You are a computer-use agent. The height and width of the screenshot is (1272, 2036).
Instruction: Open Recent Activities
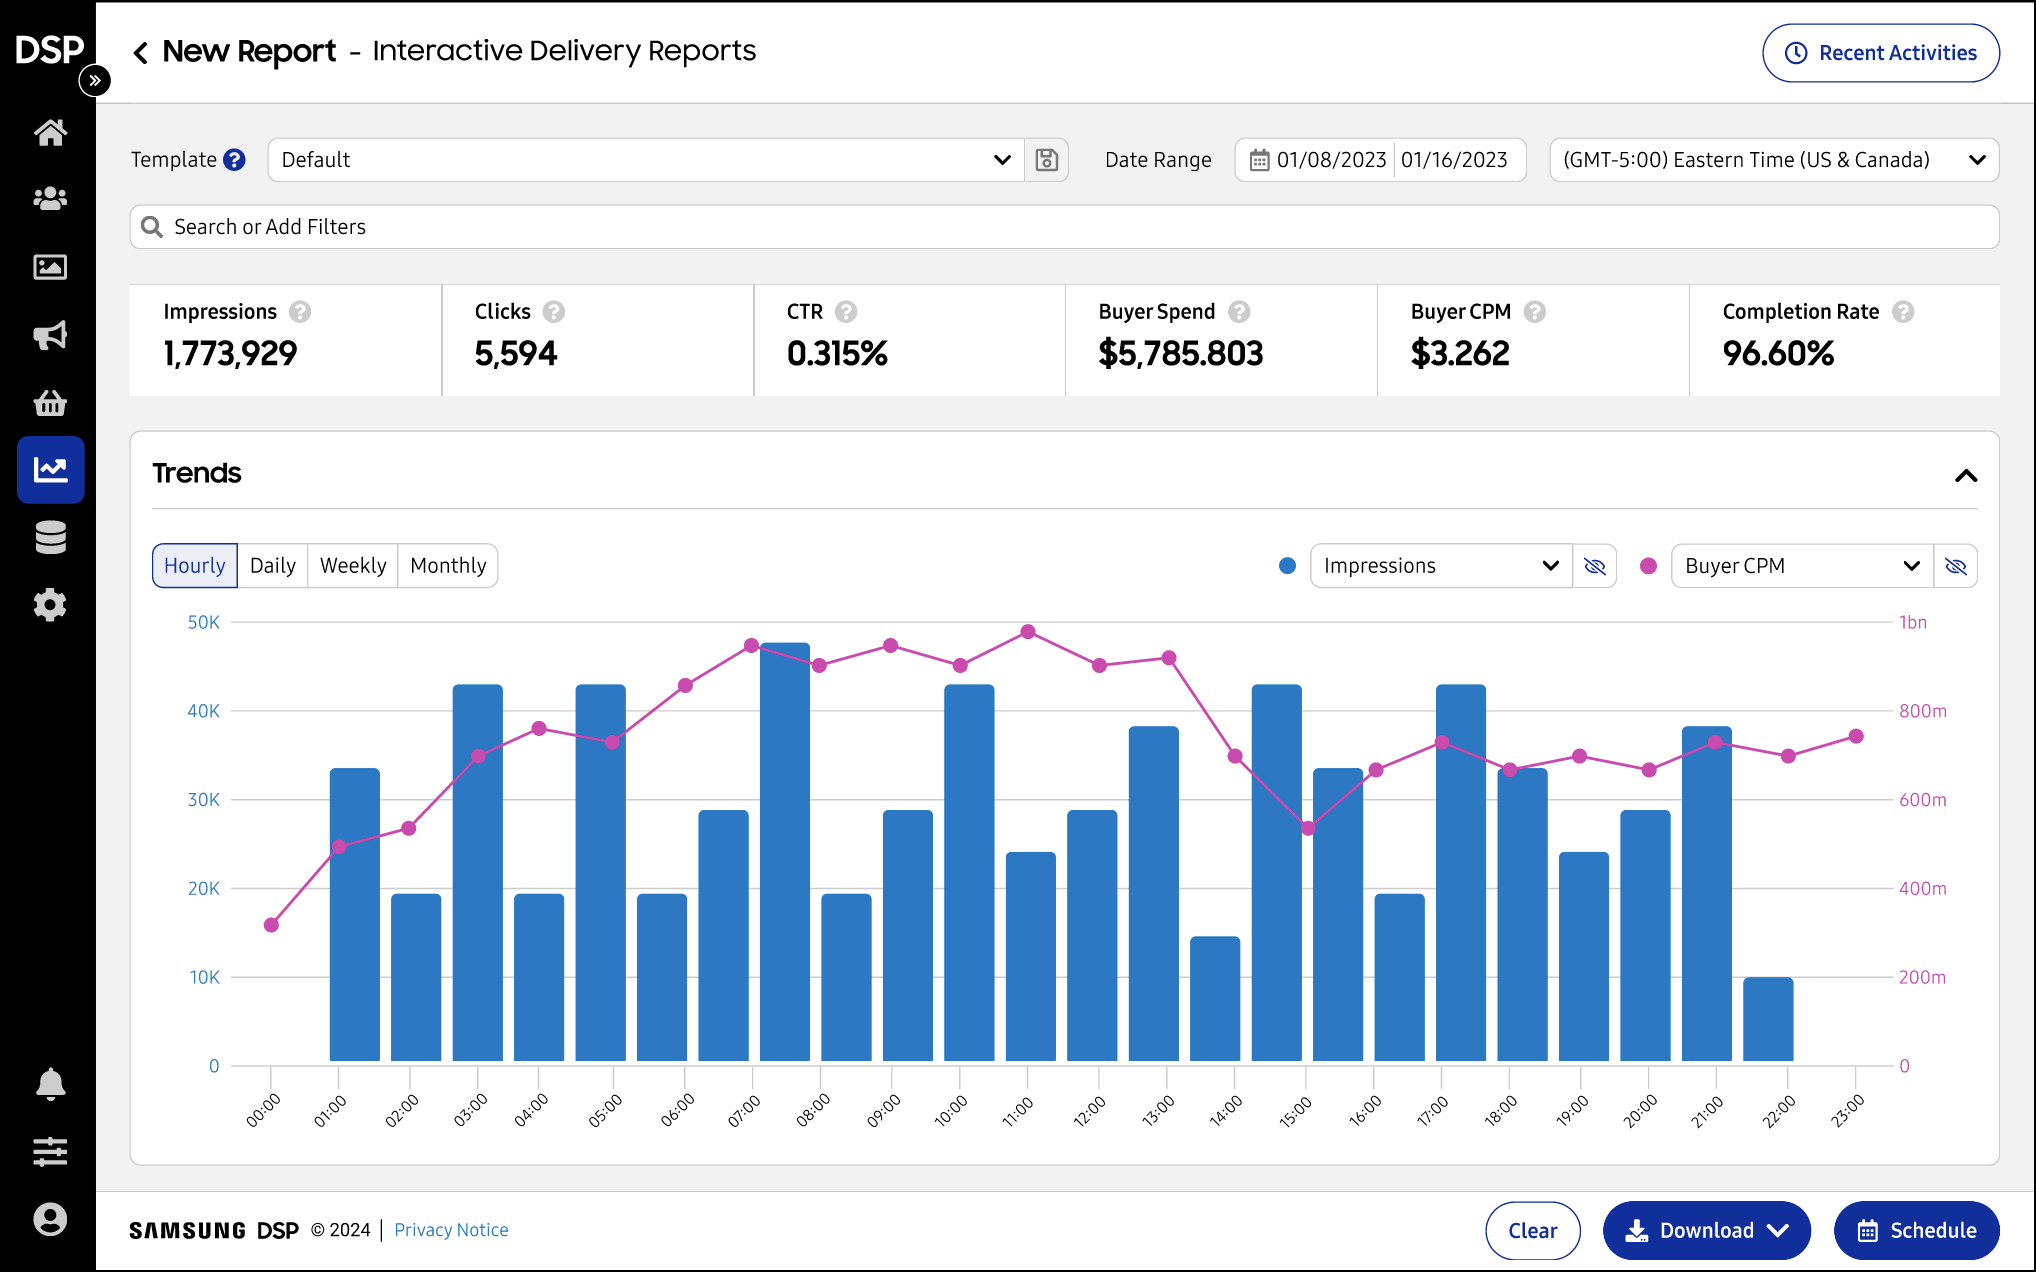tap(1880, 53)
